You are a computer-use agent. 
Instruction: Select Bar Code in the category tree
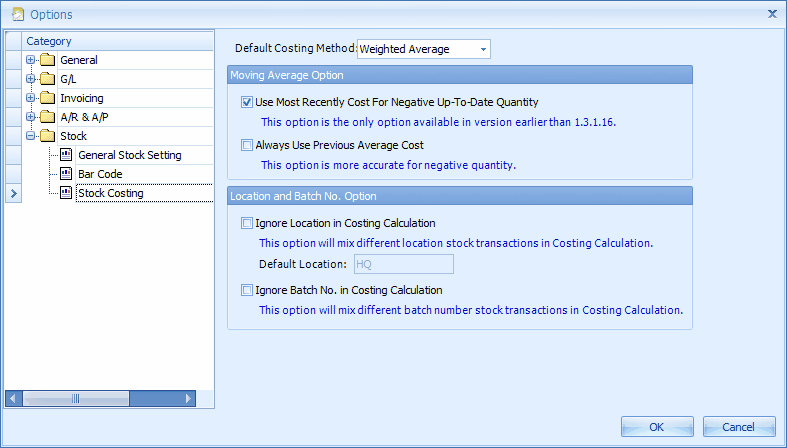point(100,174)
